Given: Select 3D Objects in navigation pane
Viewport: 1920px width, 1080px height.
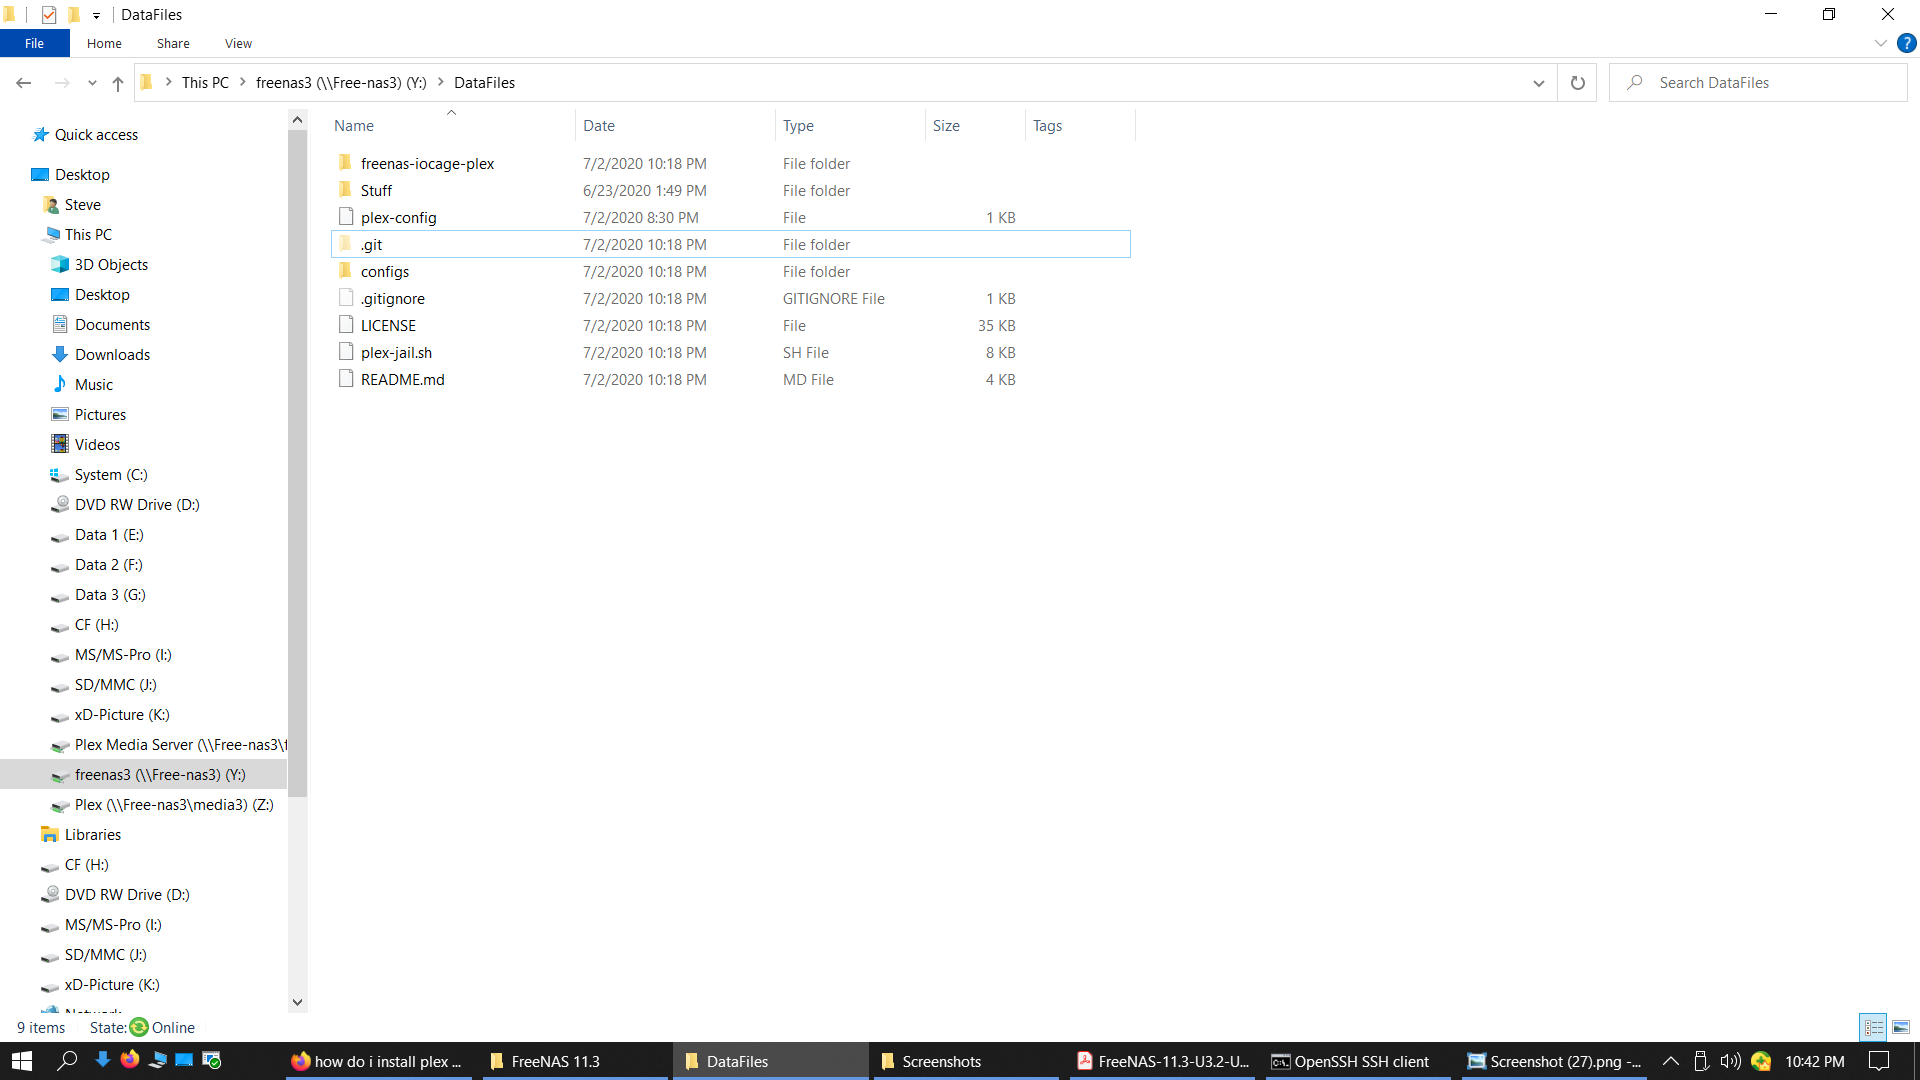Looking at the screenshot, I should coord(111,265).
